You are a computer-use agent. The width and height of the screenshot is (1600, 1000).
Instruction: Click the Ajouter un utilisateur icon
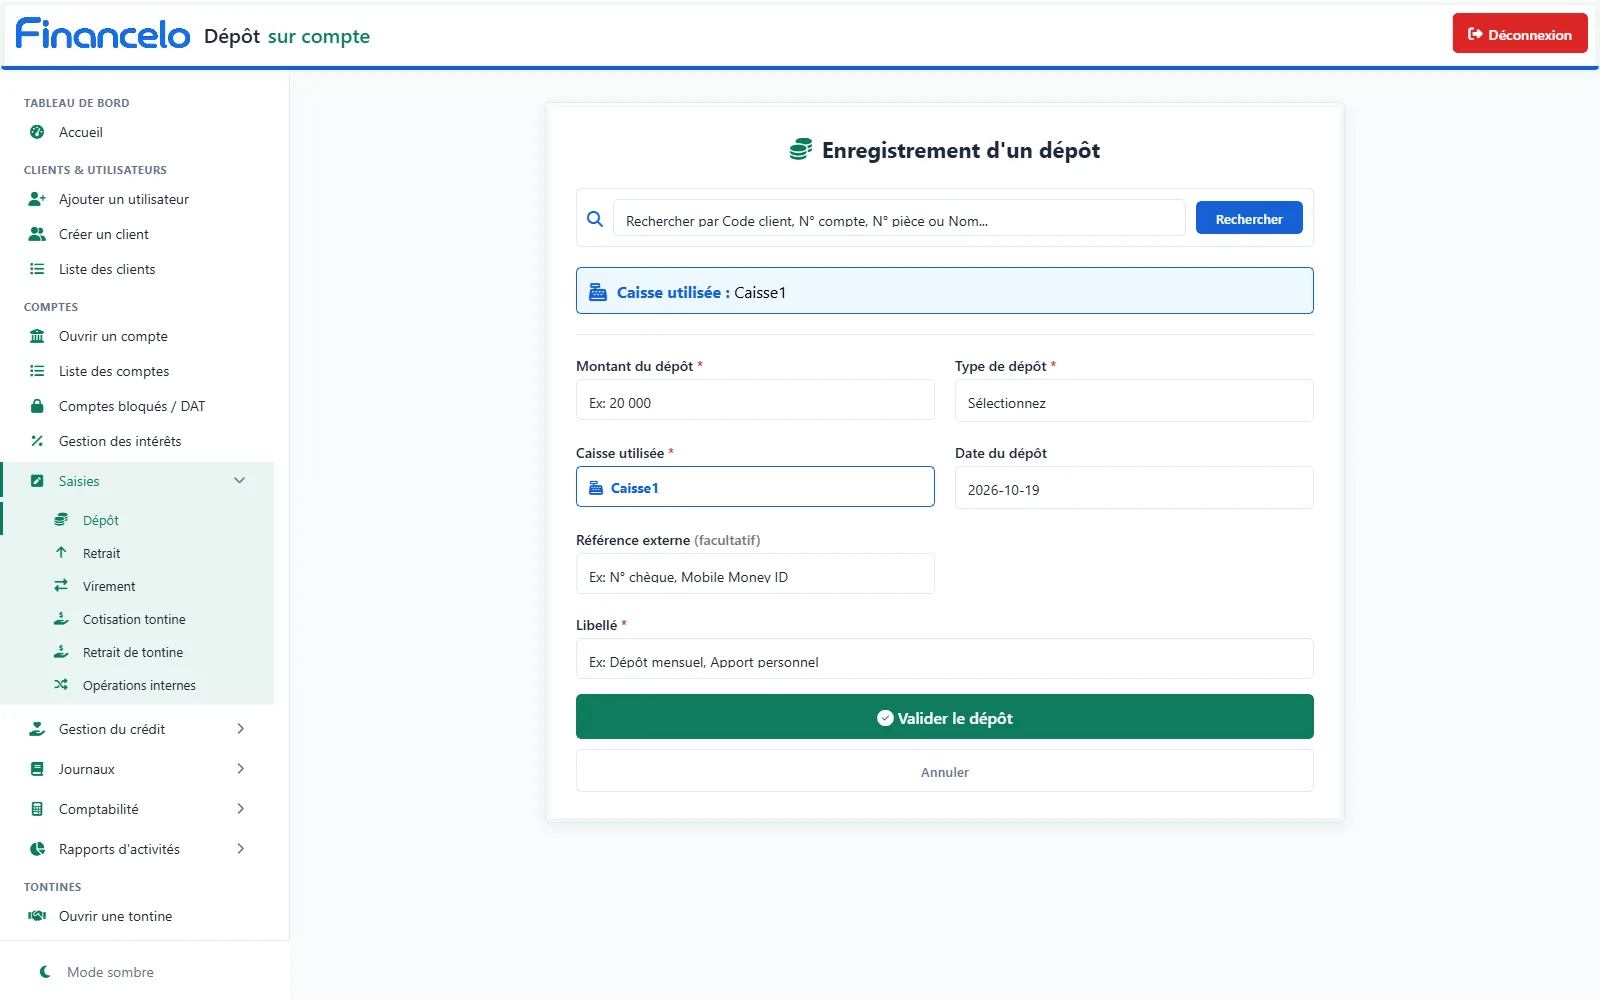(x=37, y=199)
